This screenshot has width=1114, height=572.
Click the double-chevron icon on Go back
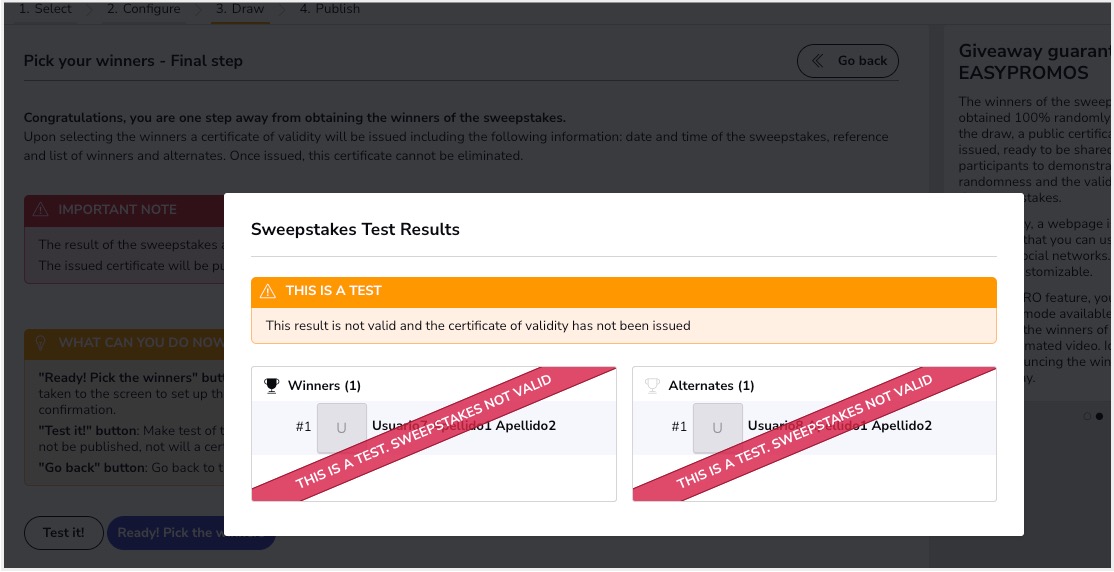click(818, 61)
